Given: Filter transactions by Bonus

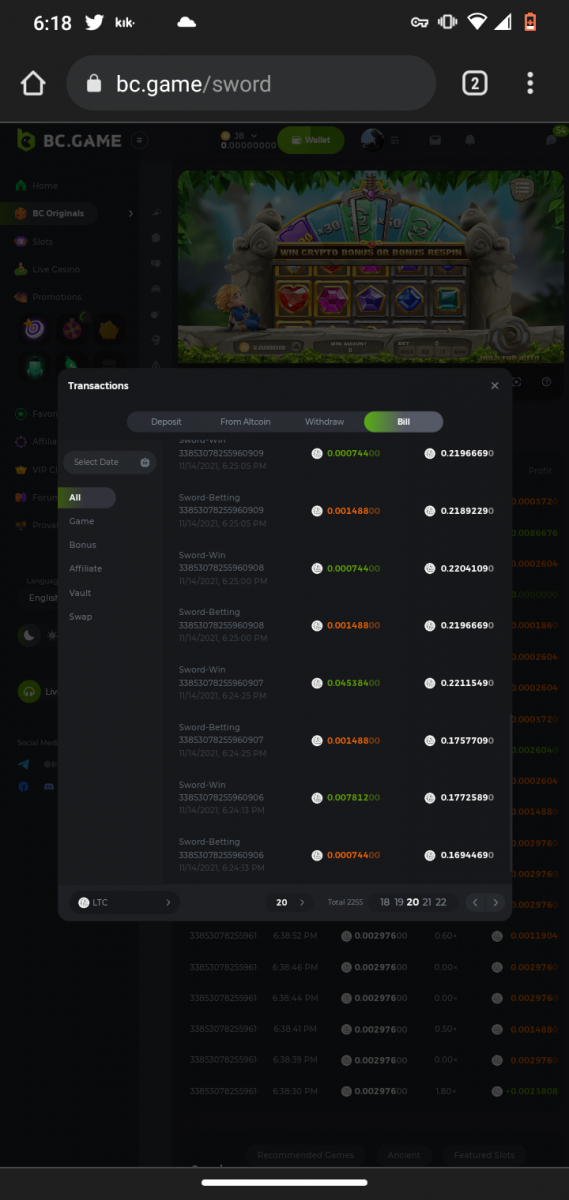Looking at the screenshot, I should click(x=83, y=545).
